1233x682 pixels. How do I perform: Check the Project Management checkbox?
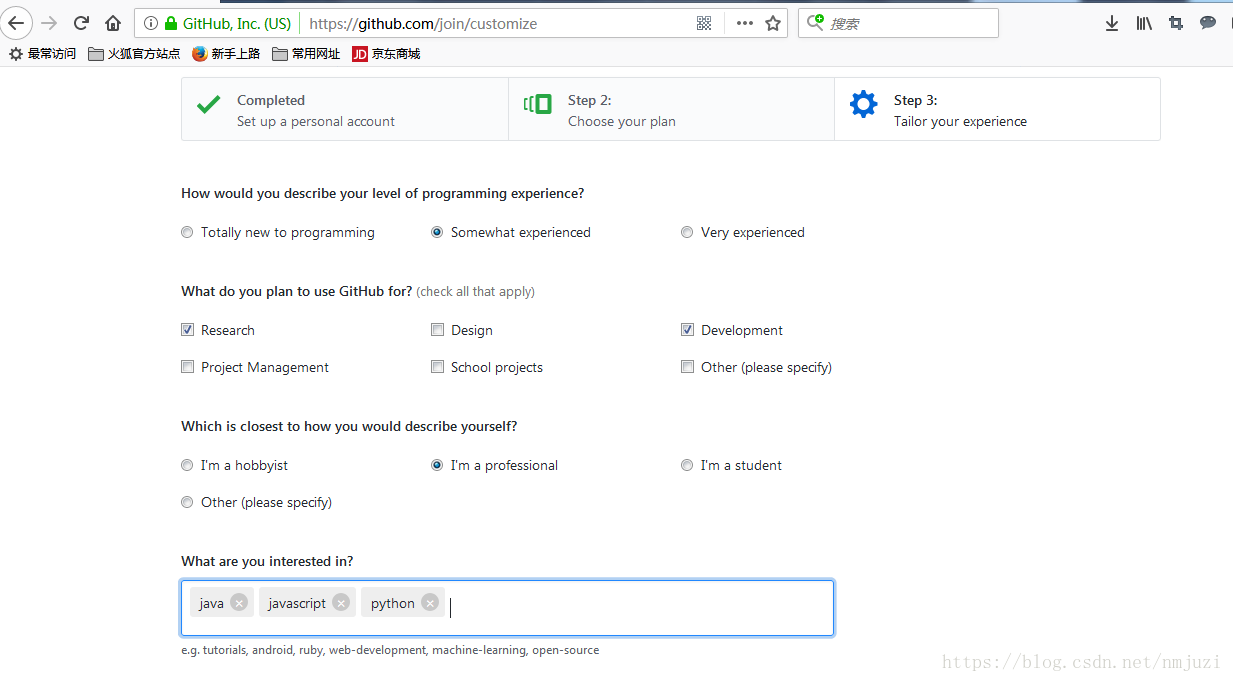point(187,366)
